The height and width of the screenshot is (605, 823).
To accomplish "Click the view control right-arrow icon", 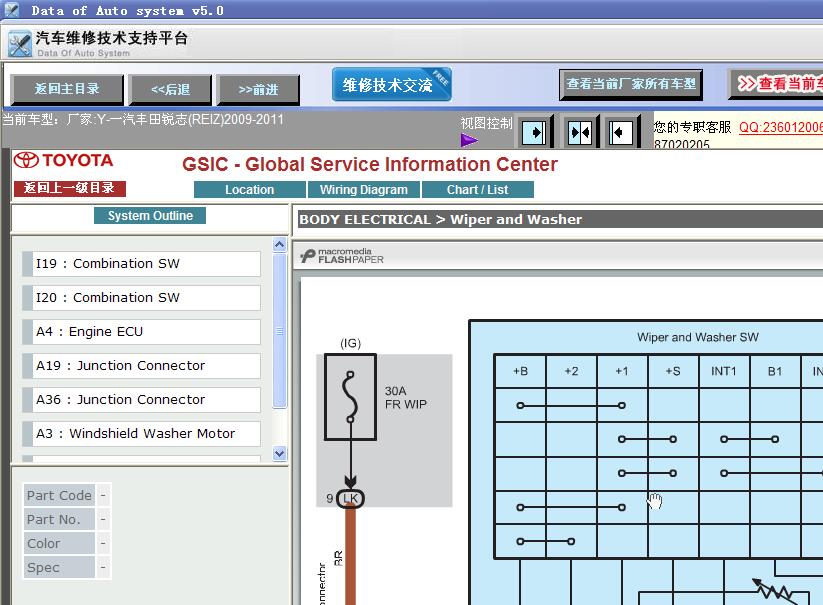I will click(534, 132).
